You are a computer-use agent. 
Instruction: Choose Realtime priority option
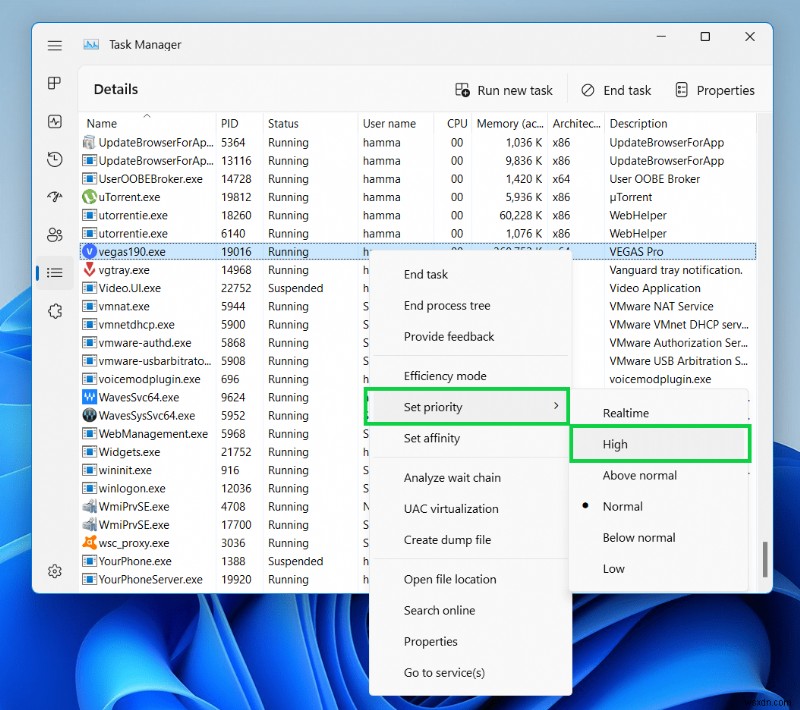pyautogui.click(x=626, y=413)
